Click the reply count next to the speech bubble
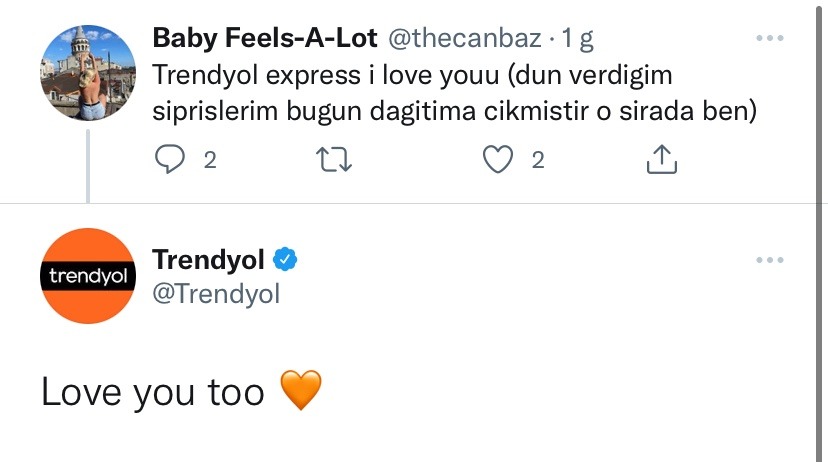Screen dimensions: 828x462 (210, 160)
